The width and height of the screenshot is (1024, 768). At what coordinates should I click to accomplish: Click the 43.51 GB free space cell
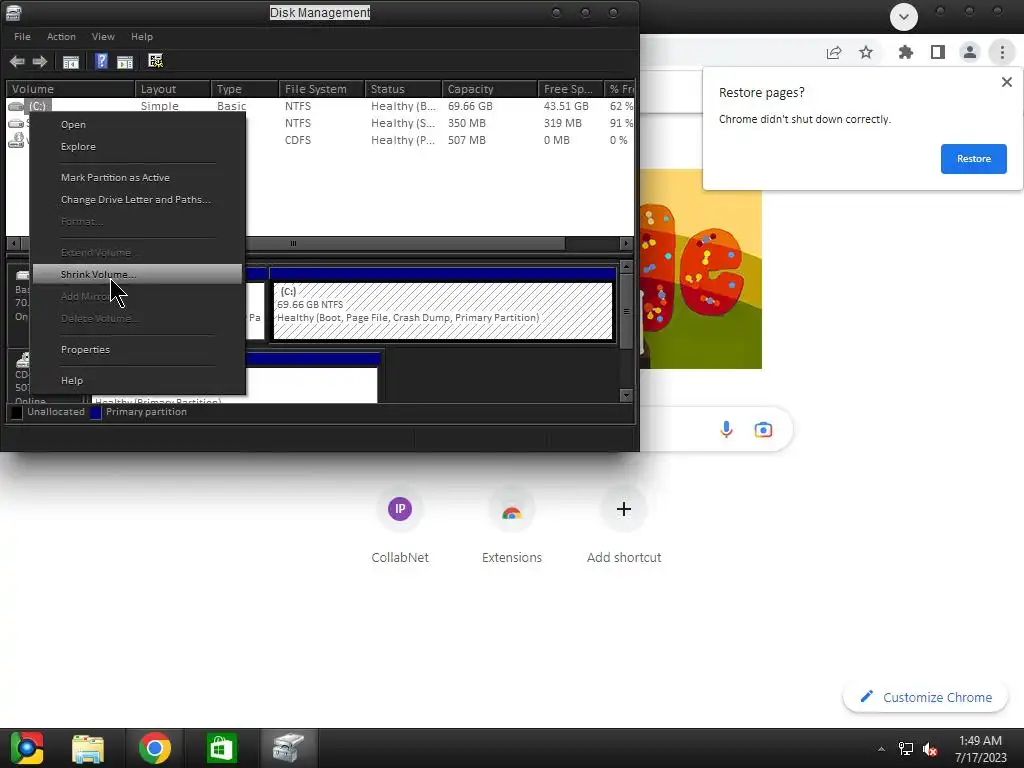[566, 106]
